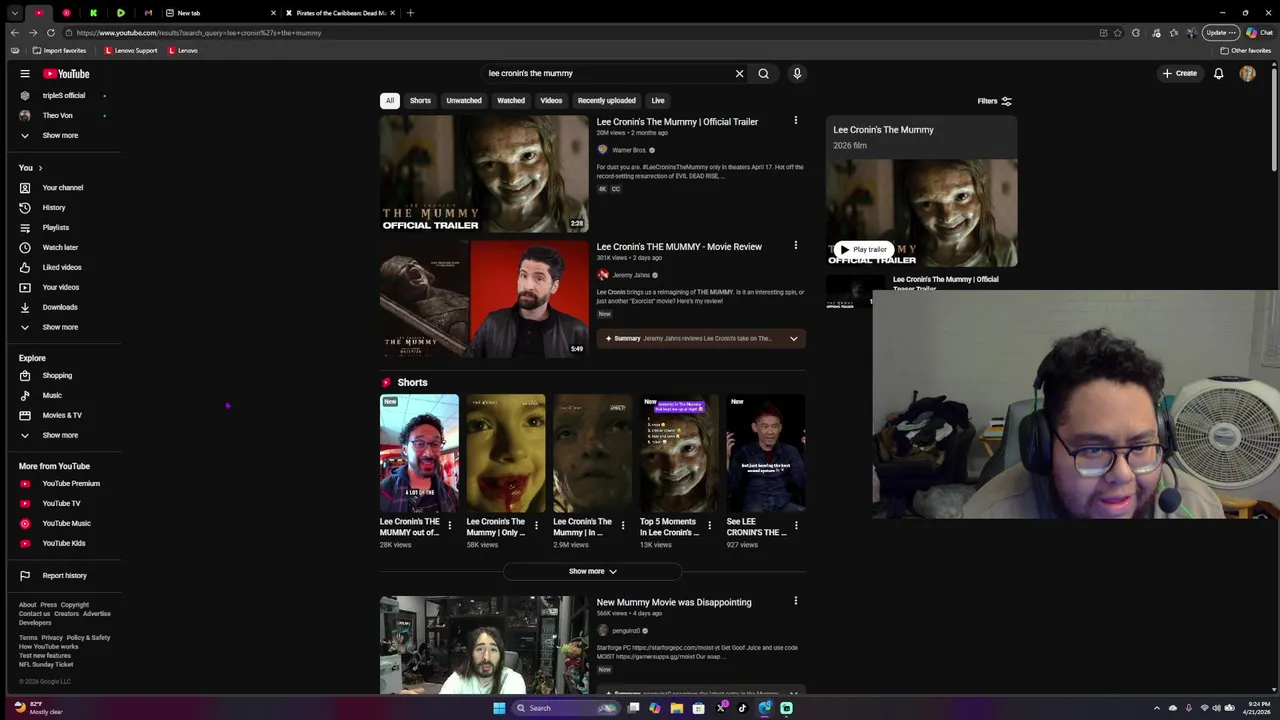Open YouTube TV link
This screenshot has height=720, width=1280.
(61, 503)
